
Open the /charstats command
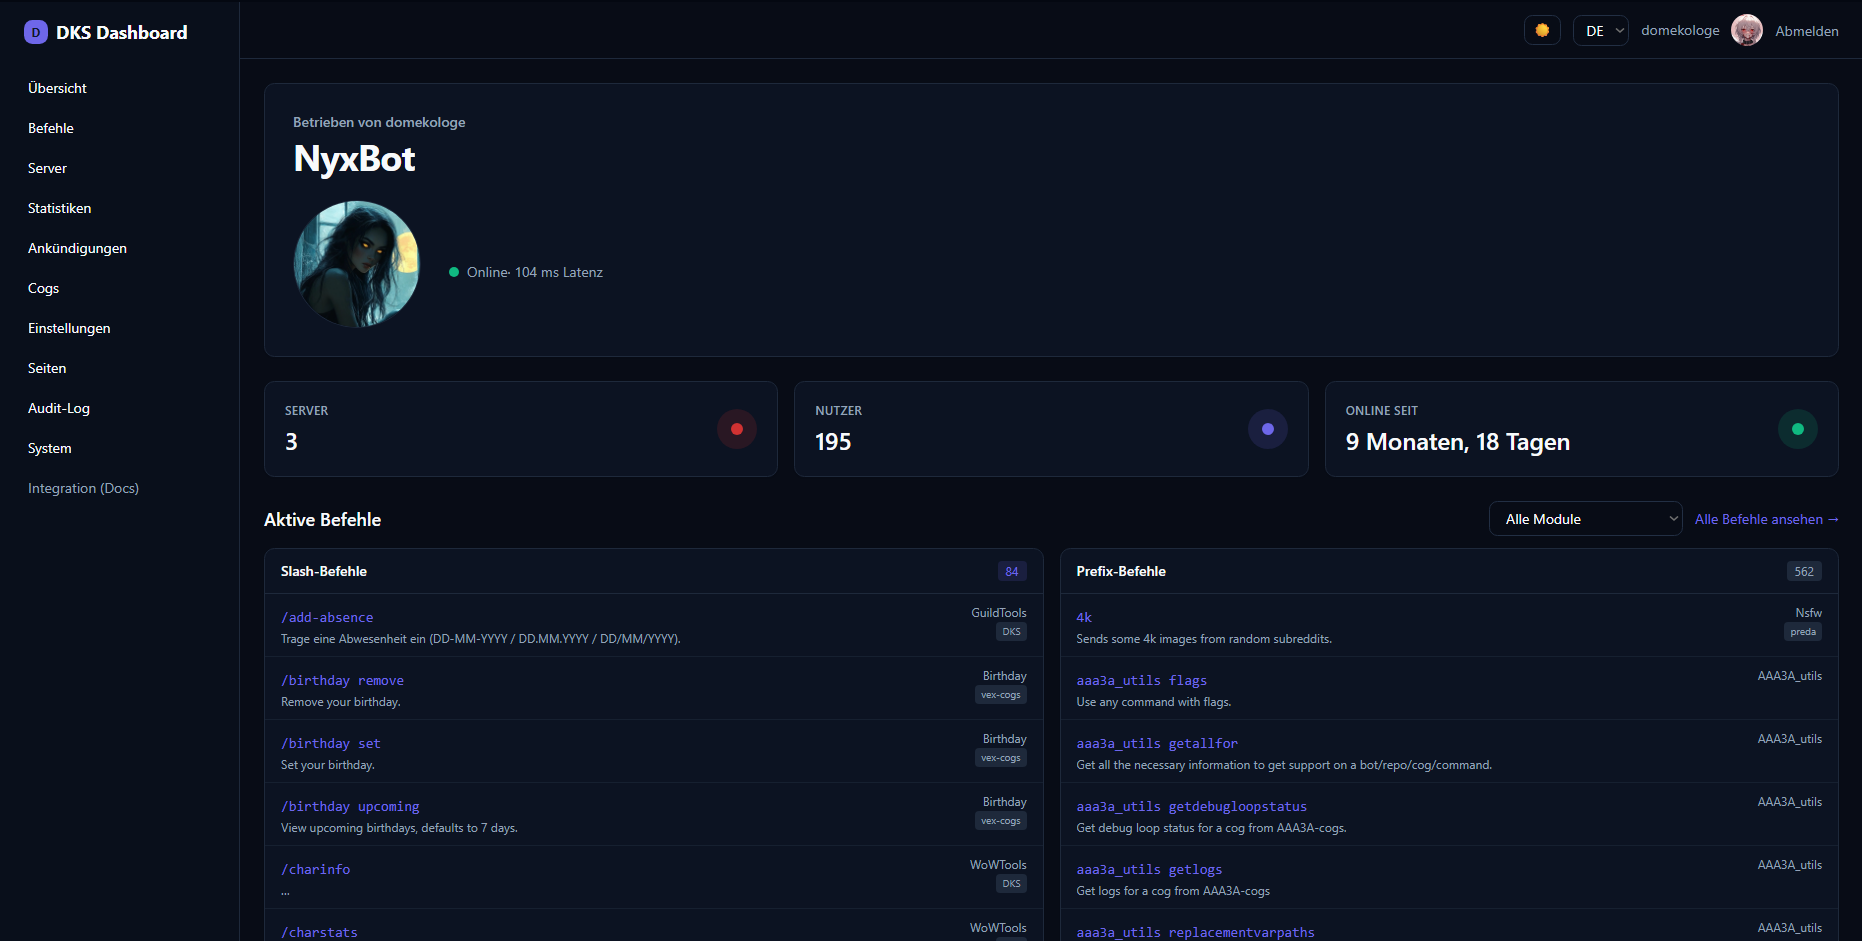point(319,932)
